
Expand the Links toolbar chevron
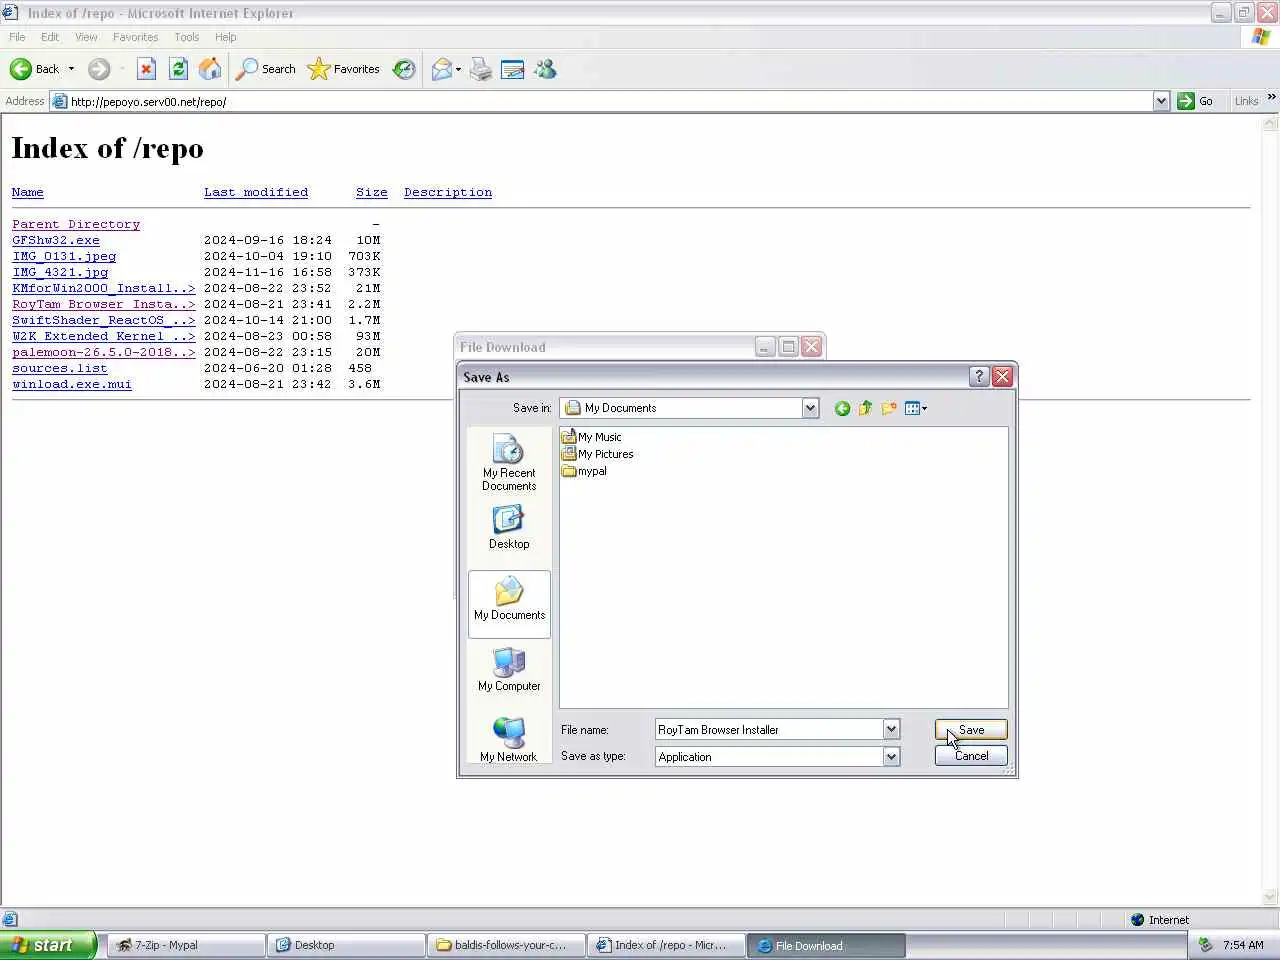click(x=1271, y=98)
